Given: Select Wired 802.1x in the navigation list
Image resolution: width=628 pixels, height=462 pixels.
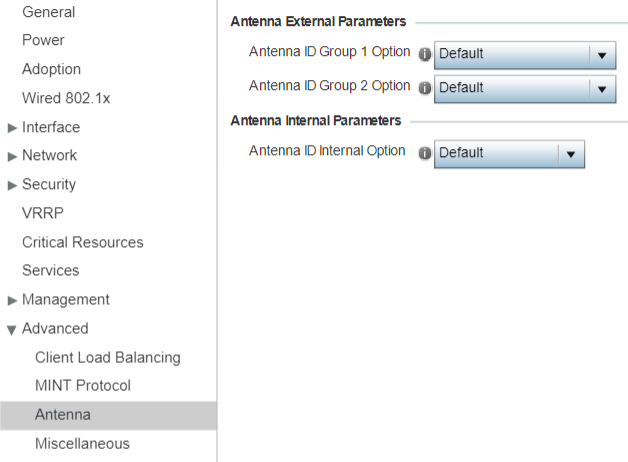Looking at the screenshot, I should (66, 98).
